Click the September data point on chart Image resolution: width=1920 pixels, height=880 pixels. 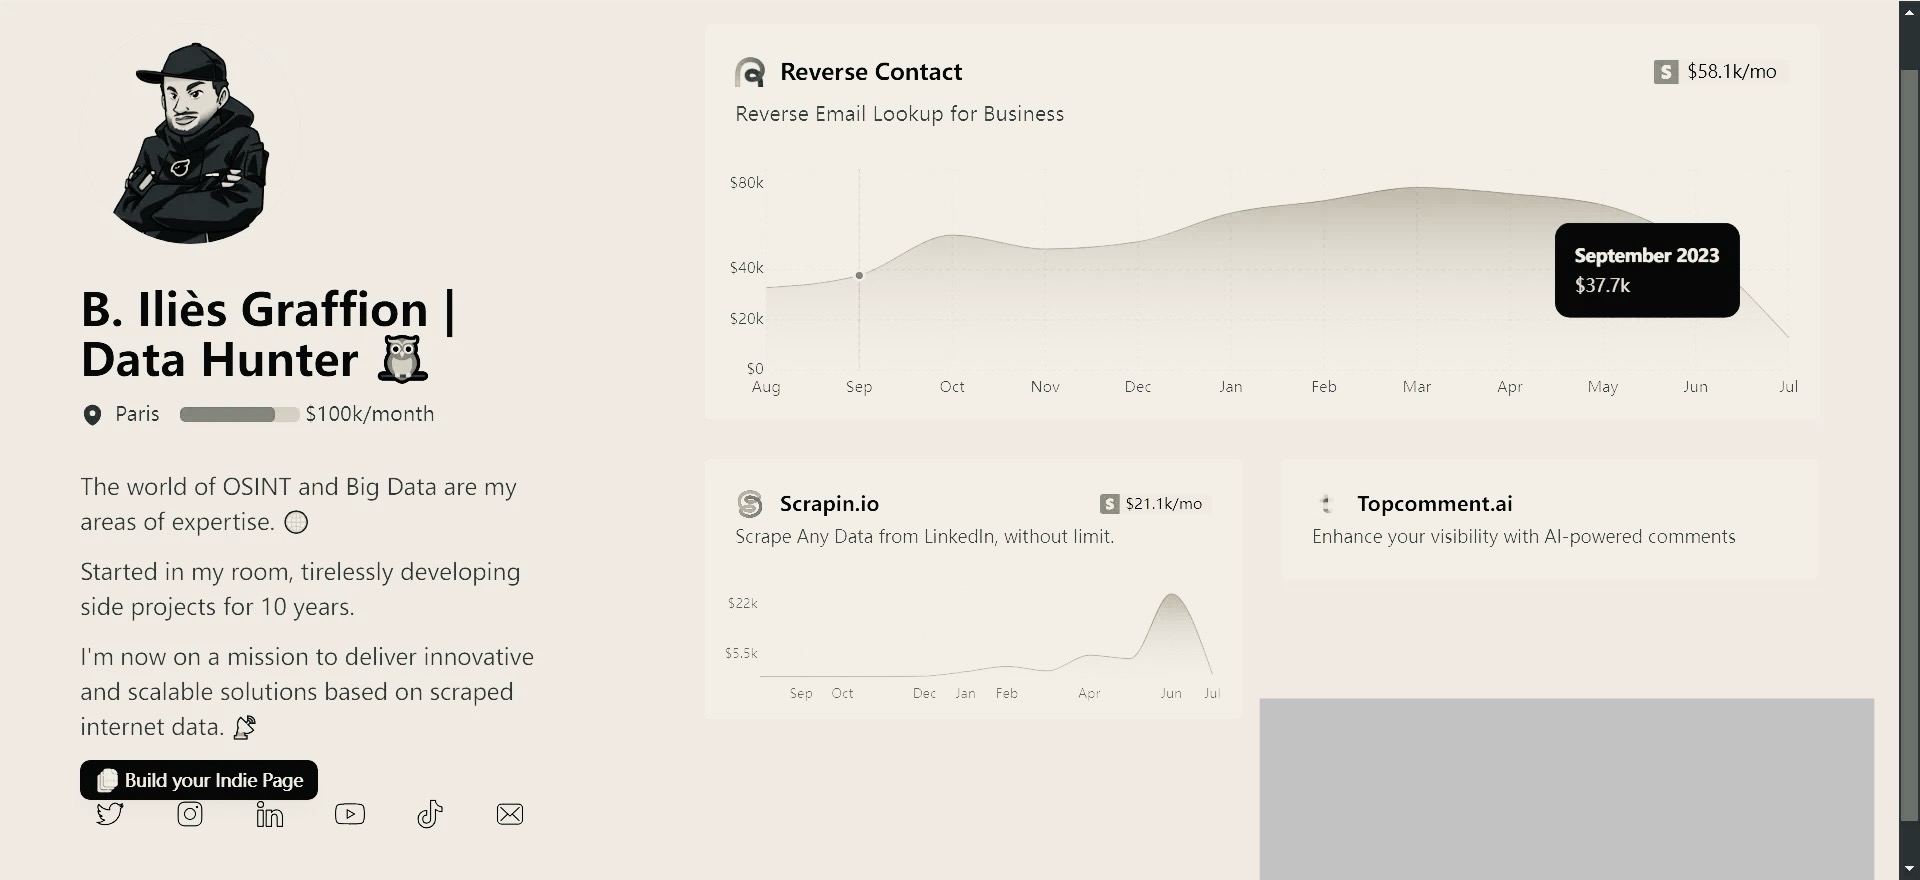859,275
